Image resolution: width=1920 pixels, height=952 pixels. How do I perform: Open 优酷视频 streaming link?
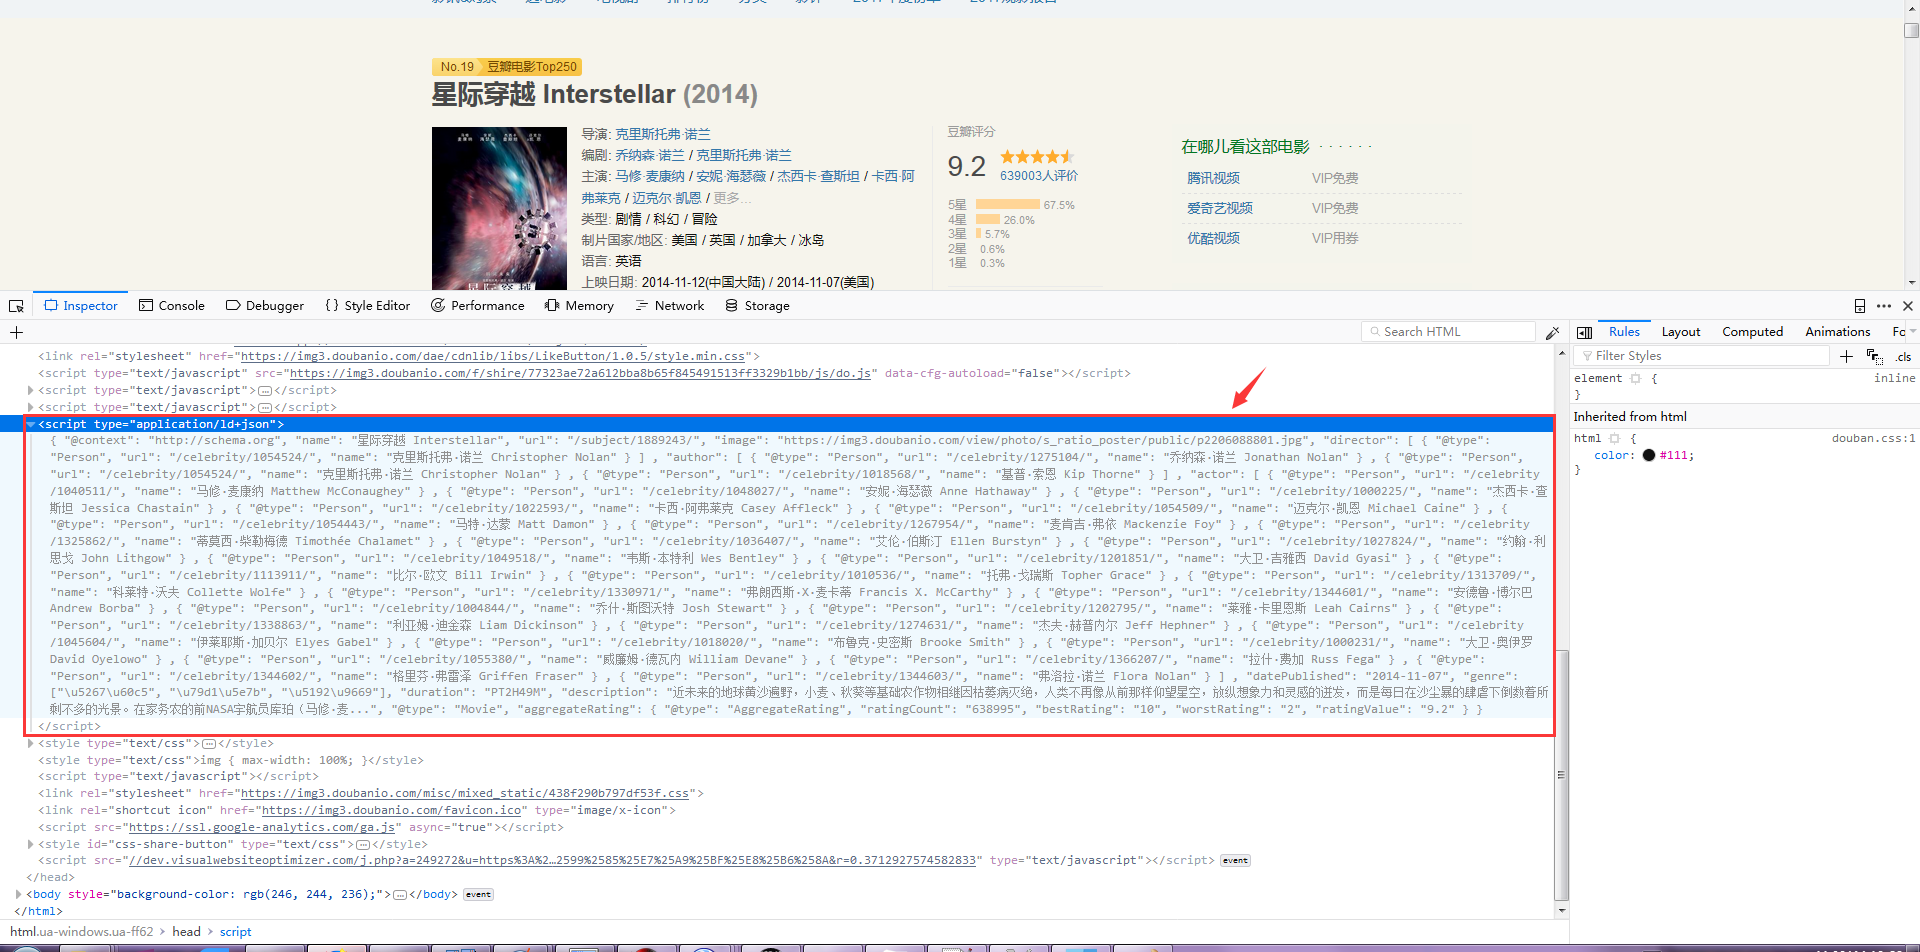click(x=1213, y=238)
